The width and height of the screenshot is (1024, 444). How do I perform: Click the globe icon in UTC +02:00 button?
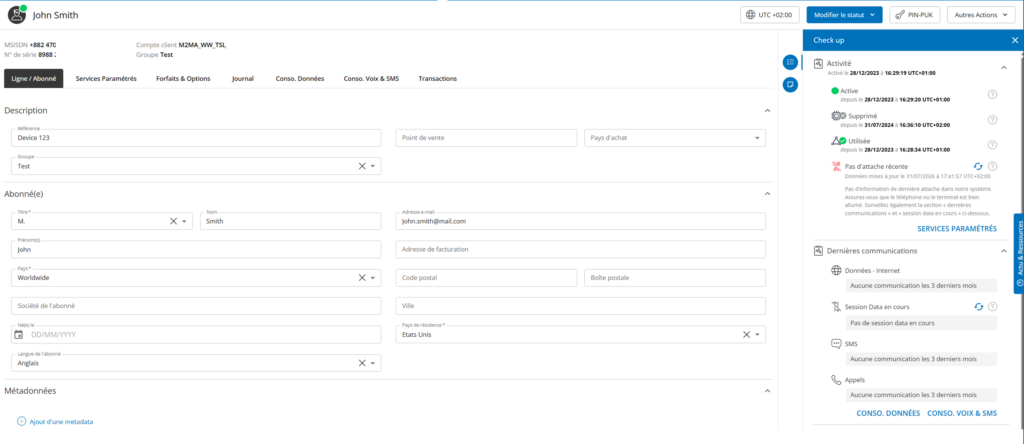(x=750, y=14)
